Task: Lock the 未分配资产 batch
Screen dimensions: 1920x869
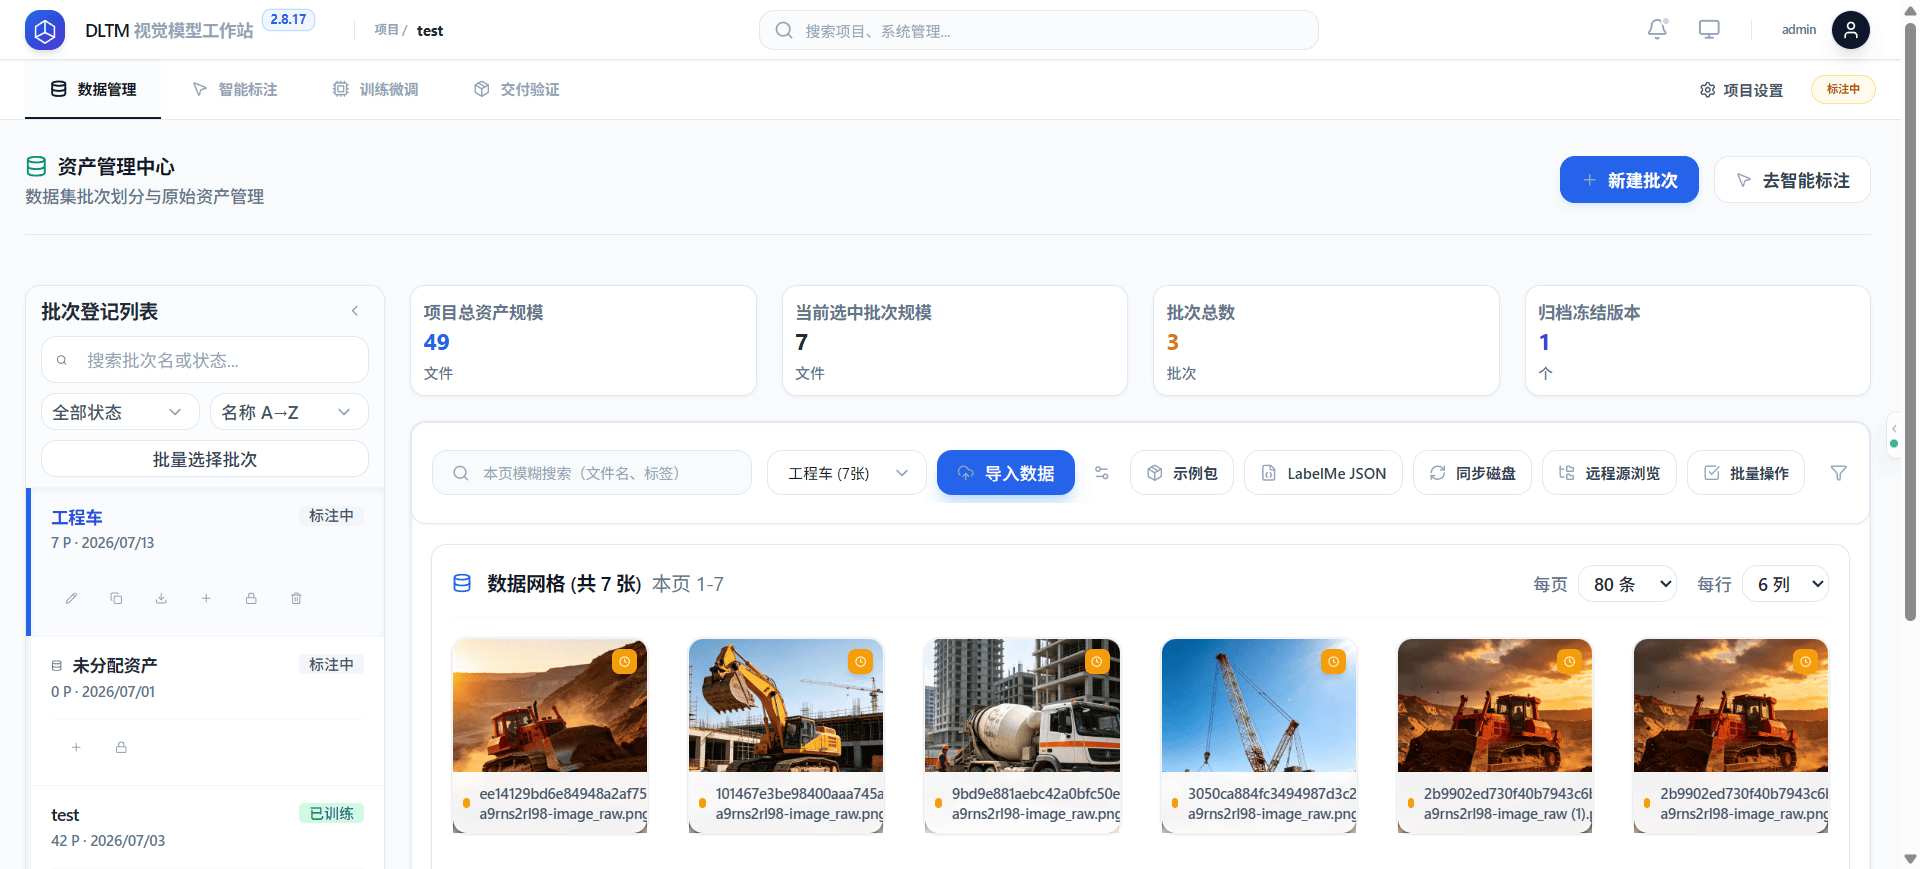Action: tap(121, 747)
